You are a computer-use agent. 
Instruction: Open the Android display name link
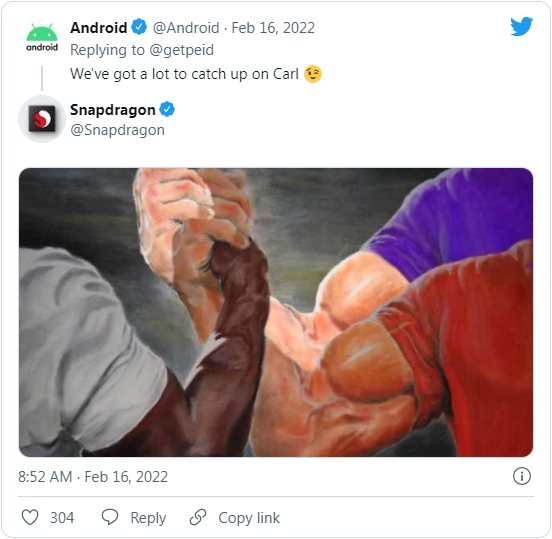point(99,27)
